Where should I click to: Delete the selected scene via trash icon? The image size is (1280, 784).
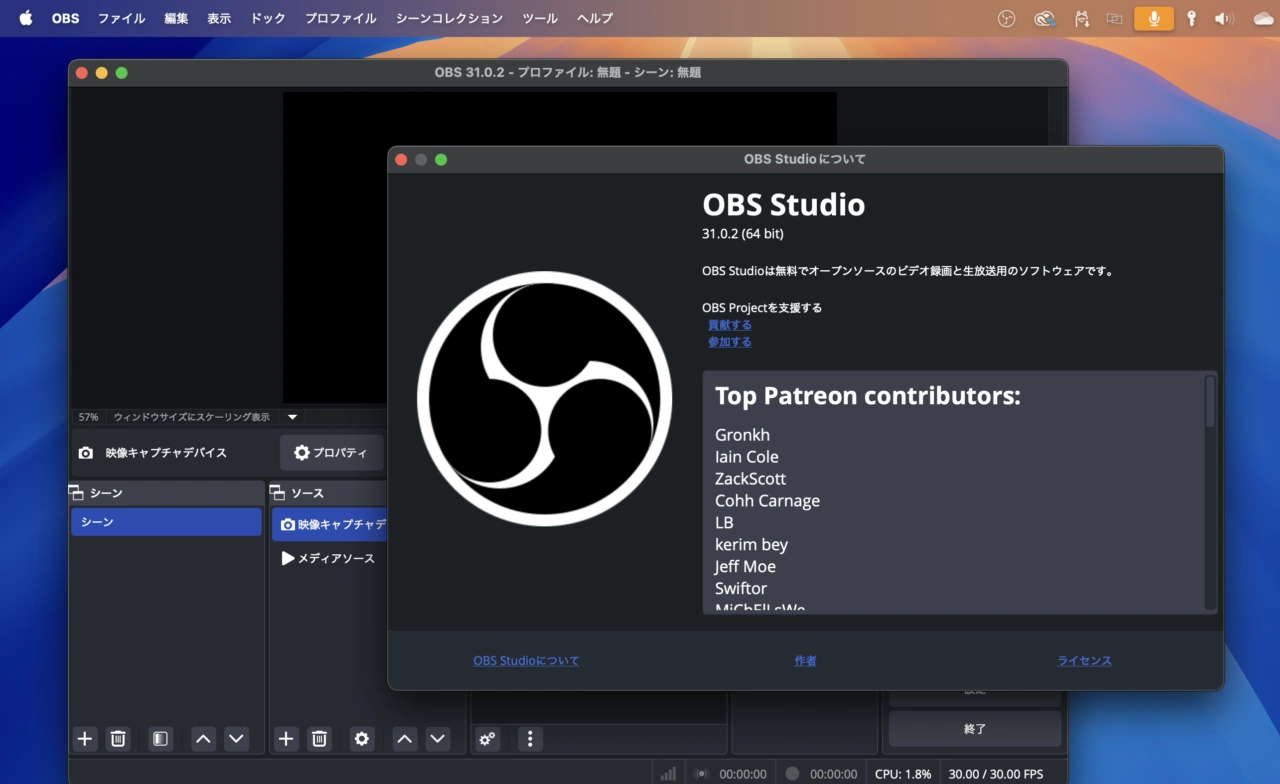tap(118, 739)
